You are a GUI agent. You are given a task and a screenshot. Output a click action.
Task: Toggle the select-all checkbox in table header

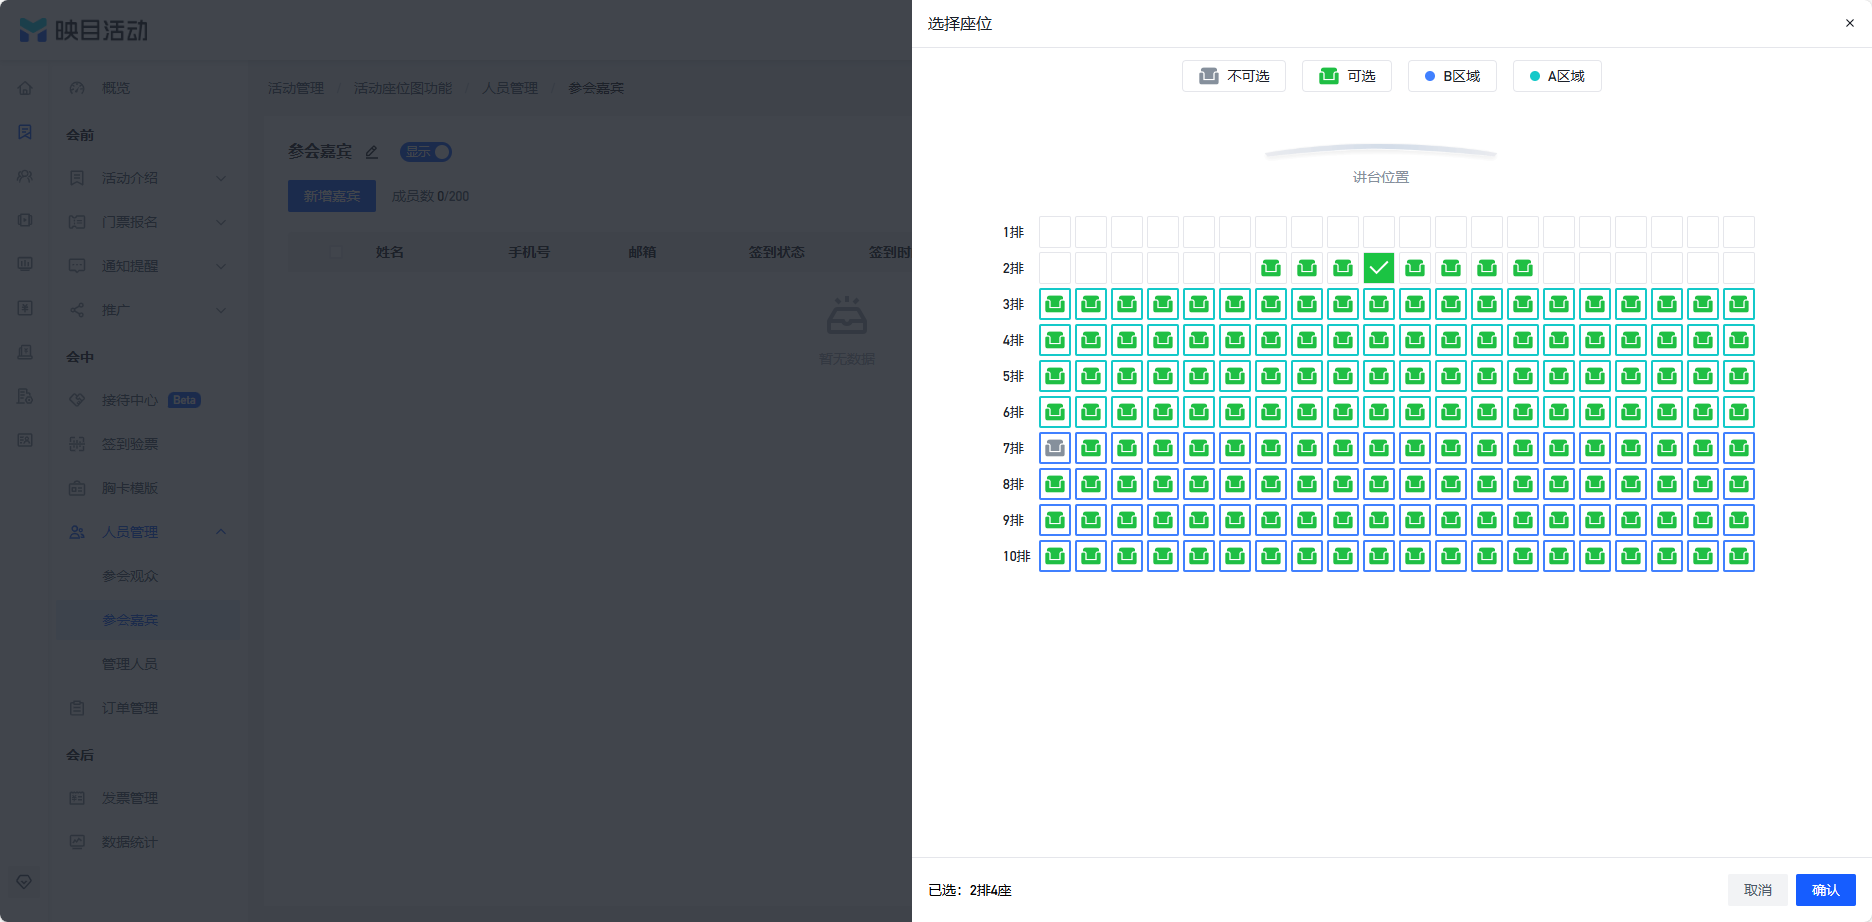pos(336,252)
